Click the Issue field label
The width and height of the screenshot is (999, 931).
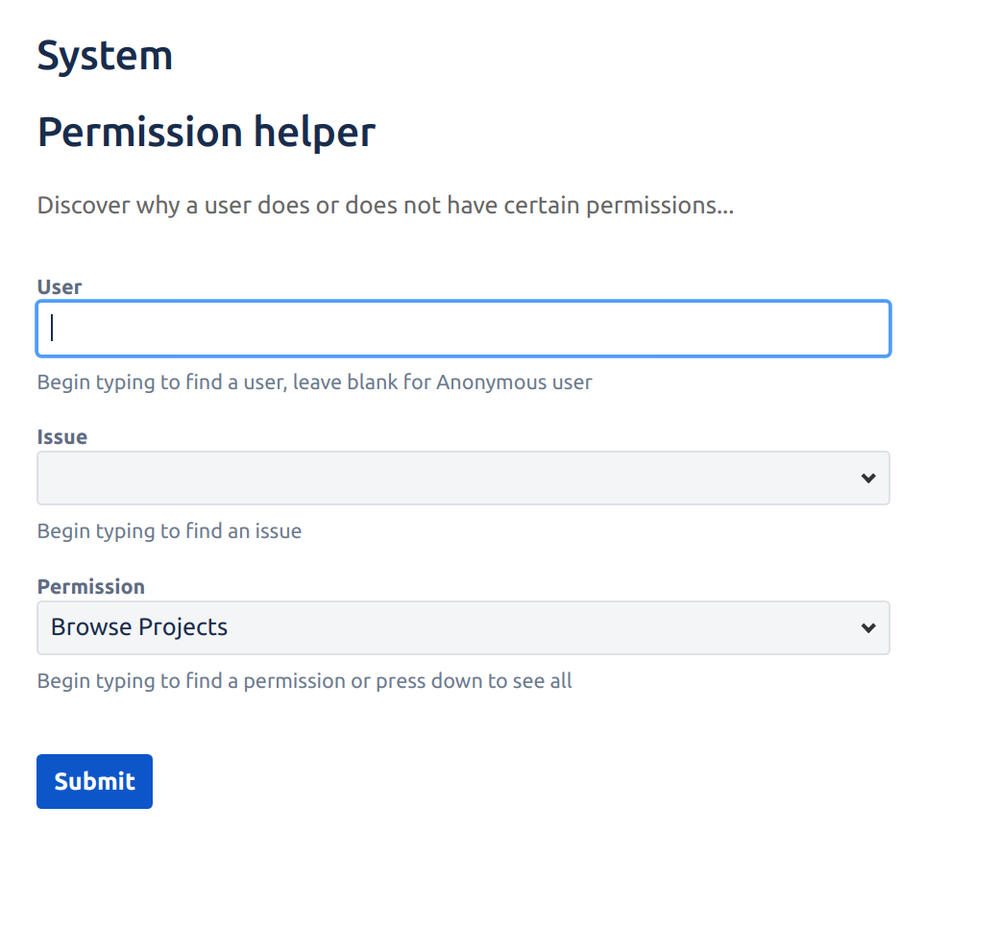(x=62, y=437)
